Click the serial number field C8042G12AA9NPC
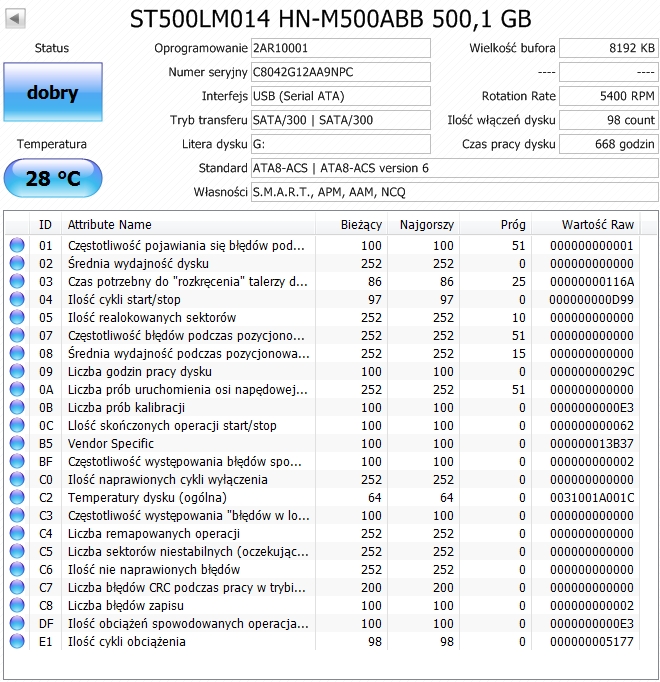The width and height of the screenshot is (660, 682). [341, 72]
